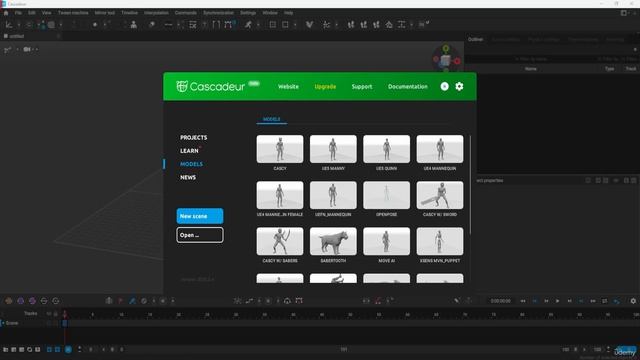Screen dimensions: 640x360
Task: Select PROJECTS in the launcher sidebar
Action: pyautogui.click(x=193, y=138)
